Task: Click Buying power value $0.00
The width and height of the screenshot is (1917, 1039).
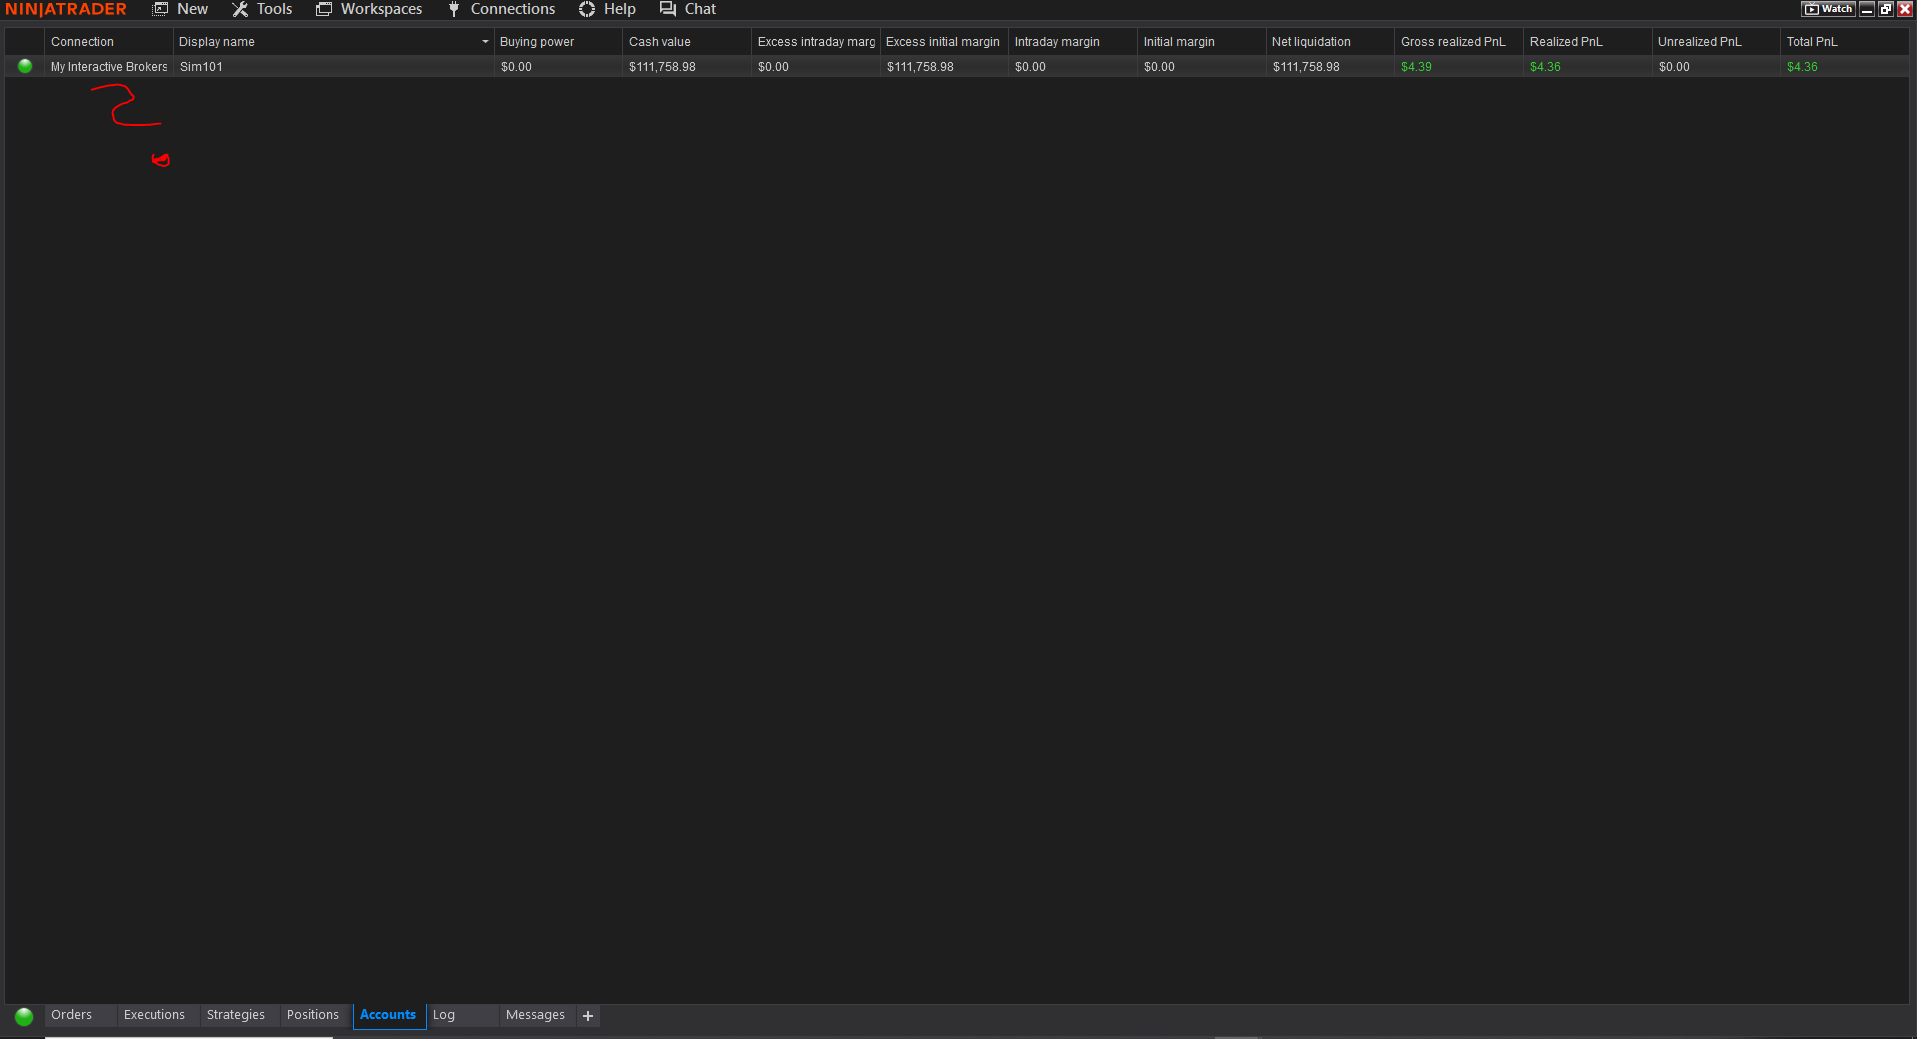Action: coord(516,67)
